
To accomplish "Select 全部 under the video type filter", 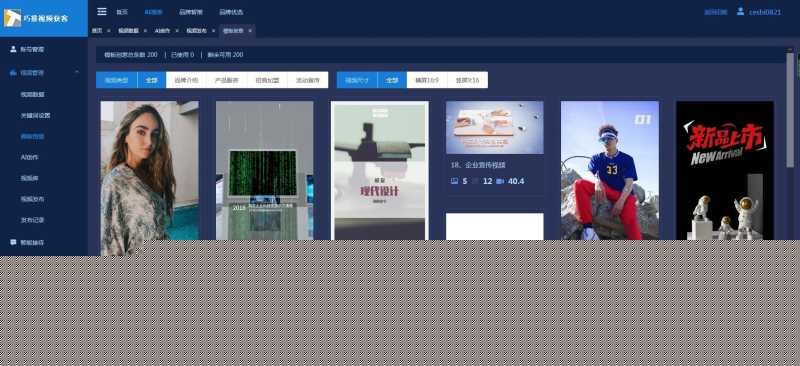I will click(x=152, y=80).
